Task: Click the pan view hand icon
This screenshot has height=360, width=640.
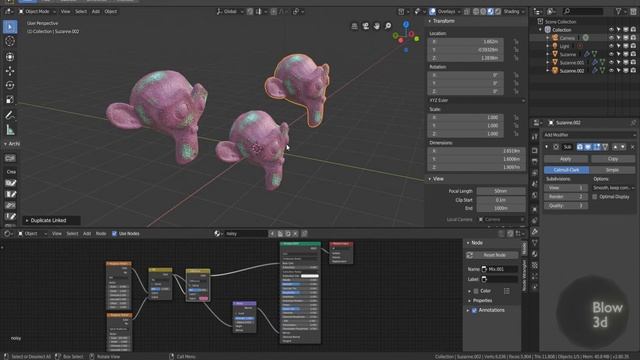Action: click(x=377, y=26)
